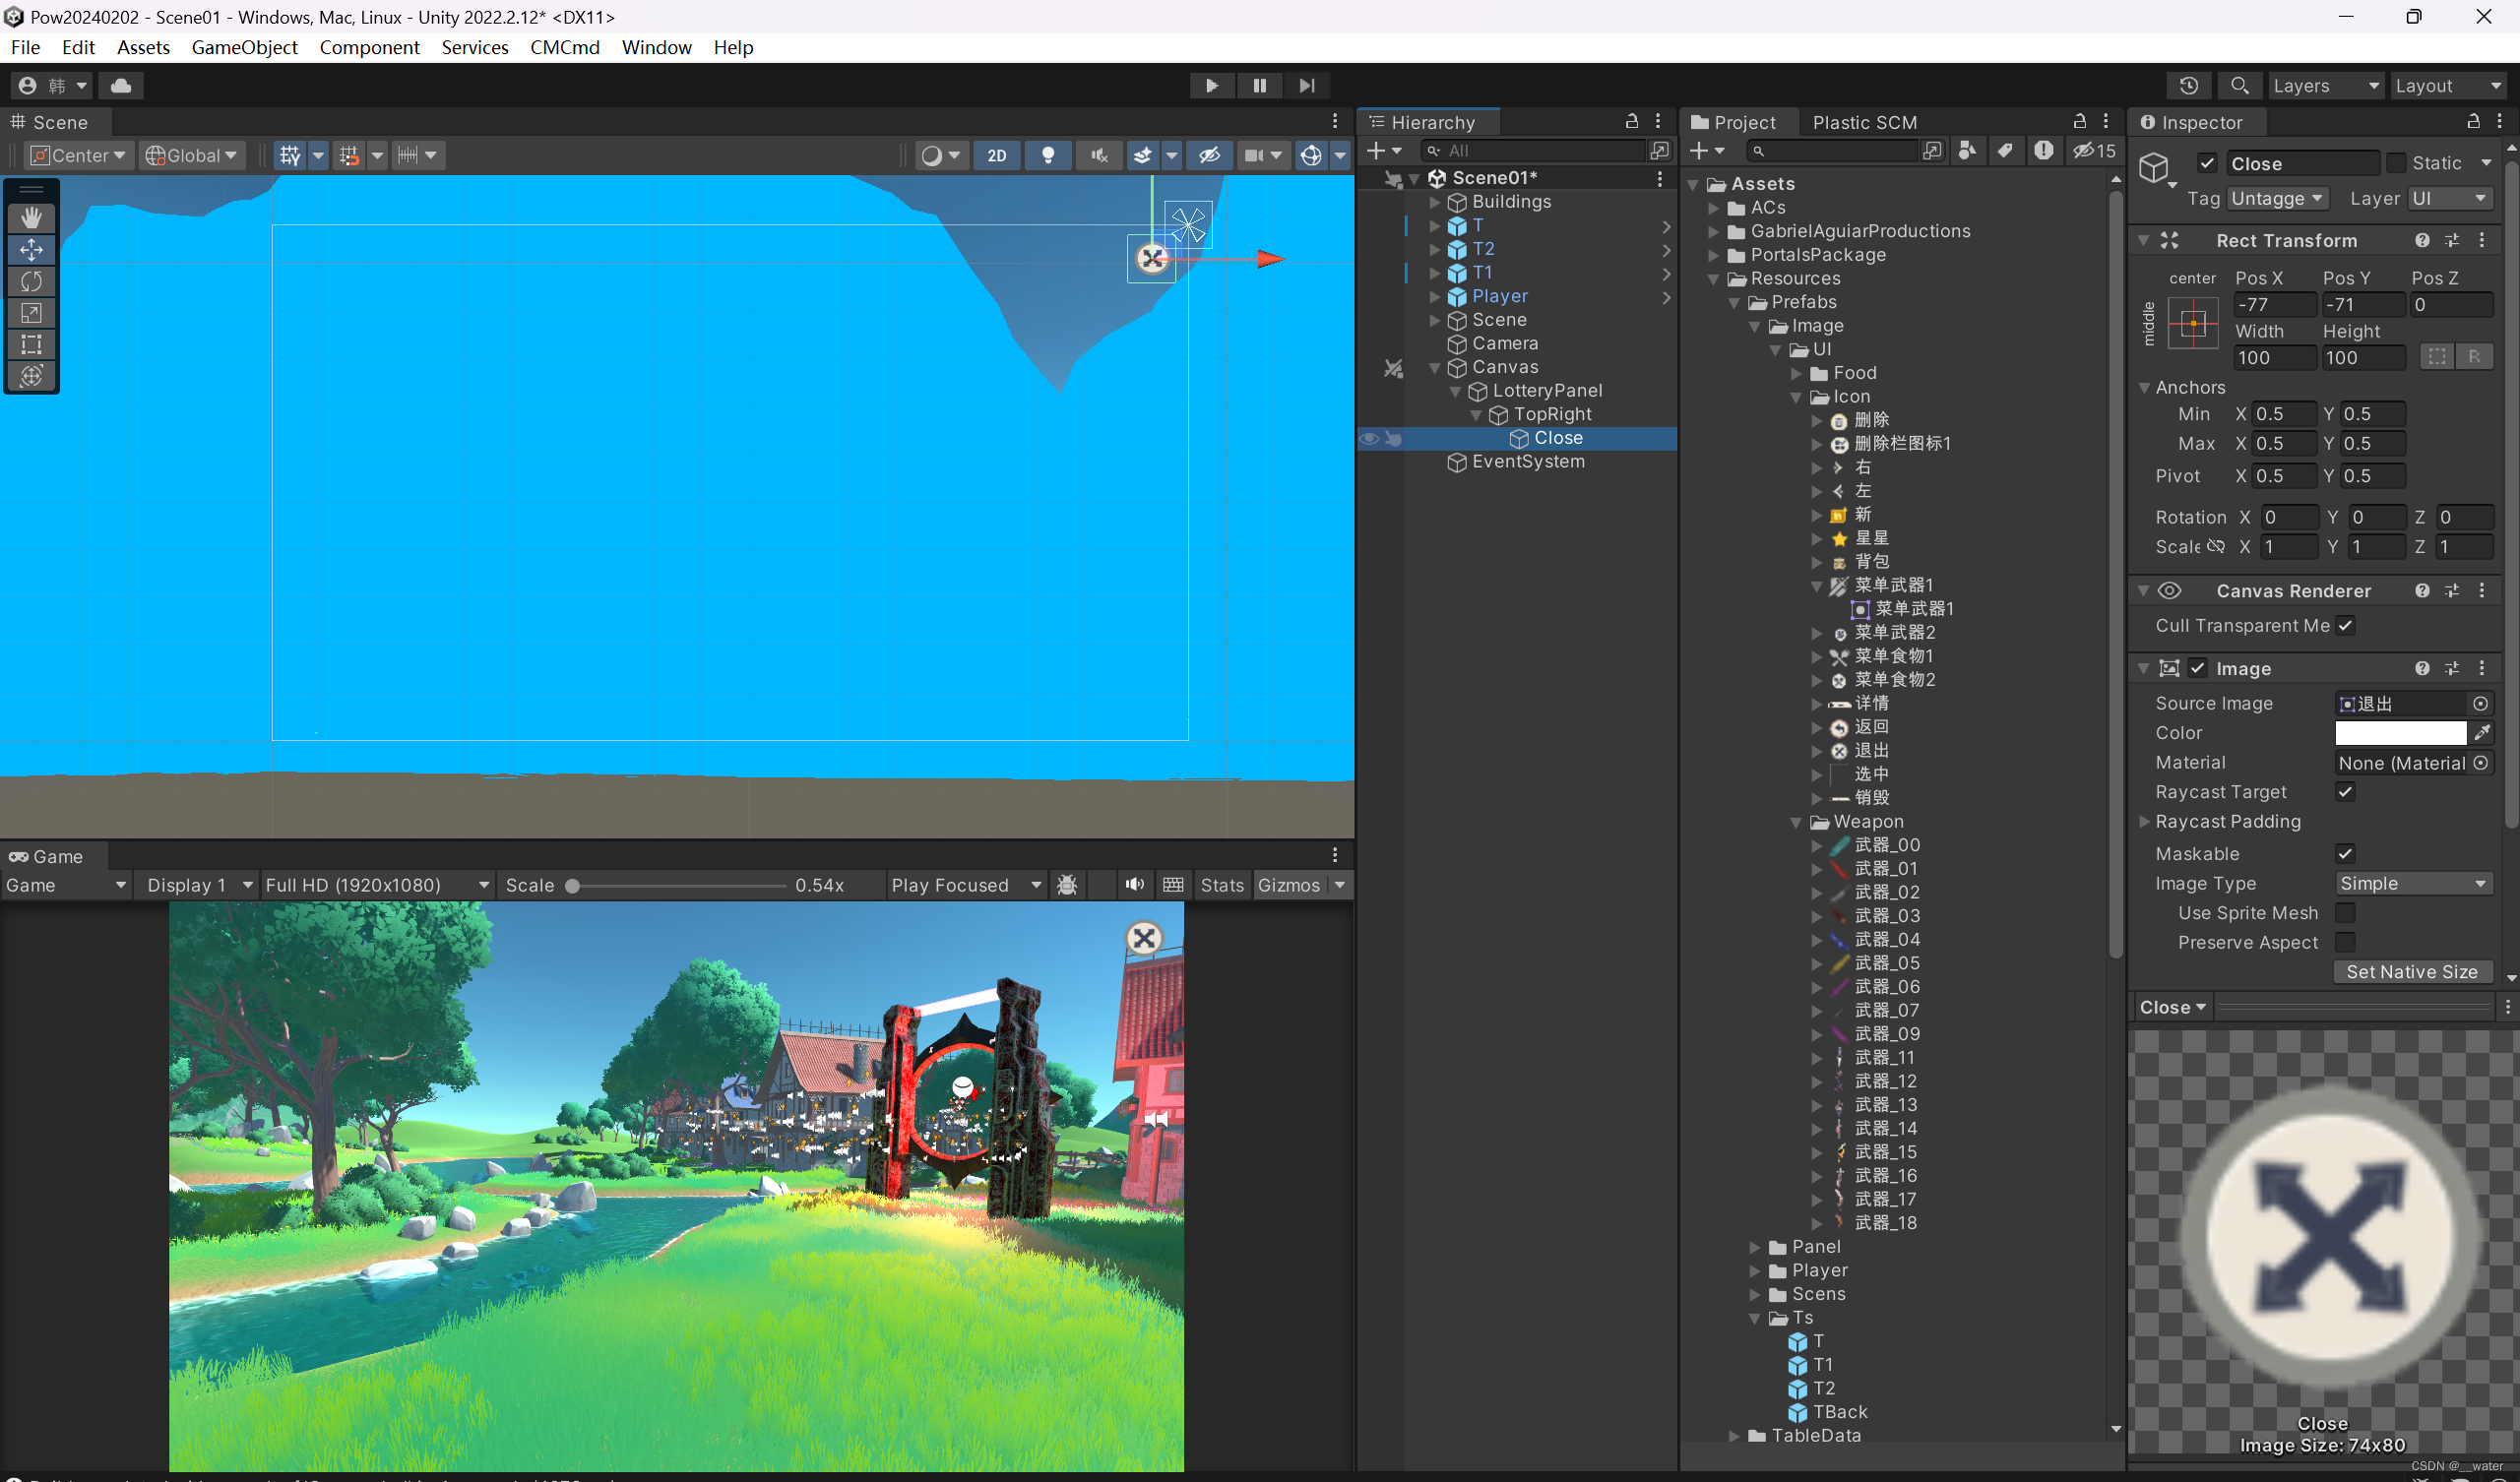
Task: Uncheck Raycast Target on the Image component
Action: pos(2346,791)
